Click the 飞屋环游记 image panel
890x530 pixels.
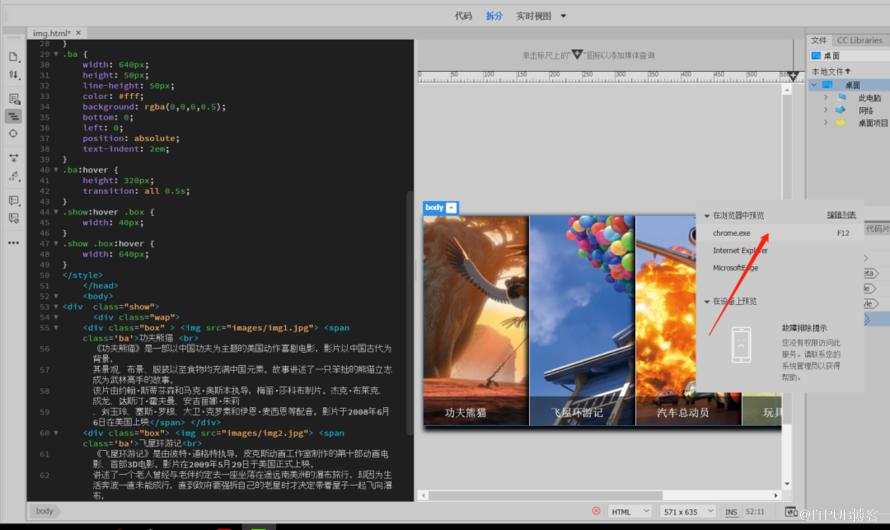(x=582, y=320)
